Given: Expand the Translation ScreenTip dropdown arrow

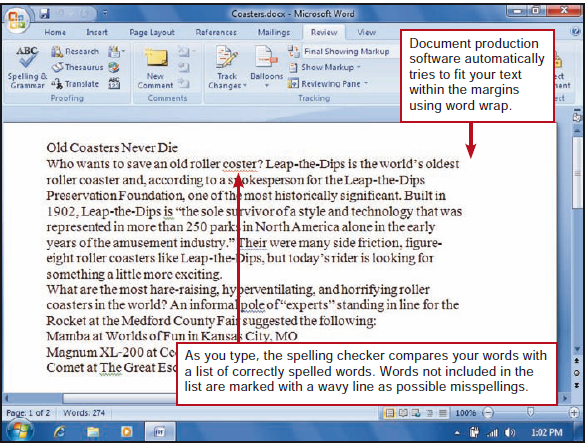Looking at the screenshot, I should pyautogui.click(x=123, y=51).
